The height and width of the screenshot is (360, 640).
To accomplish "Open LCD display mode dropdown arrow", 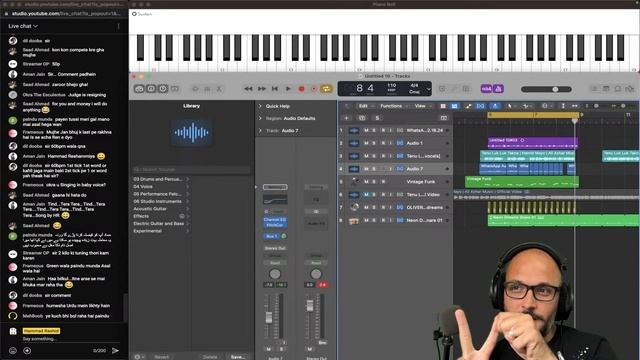I will click(x=428, y=89).
